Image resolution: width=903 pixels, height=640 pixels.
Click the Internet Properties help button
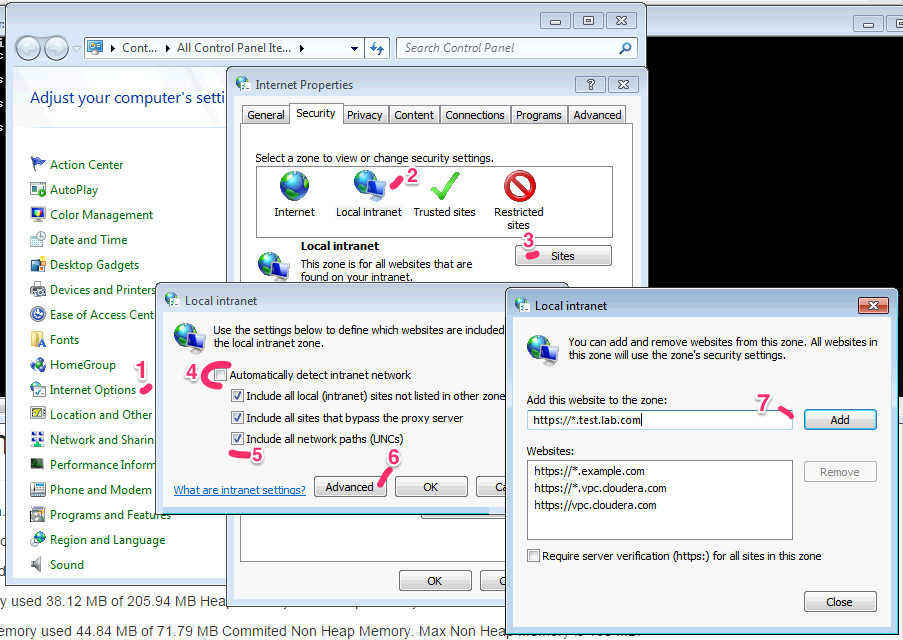[591, 85]
